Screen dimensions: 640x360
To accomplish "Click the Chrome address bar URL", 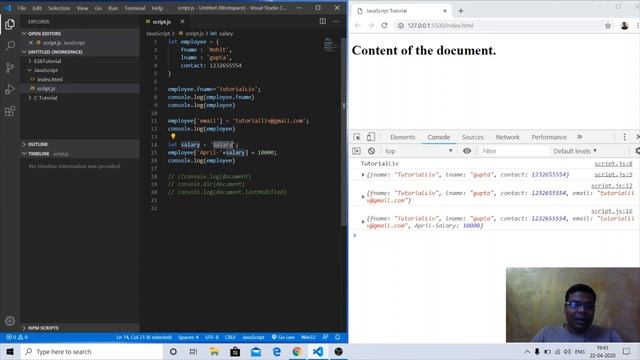I will click(440, 25).
